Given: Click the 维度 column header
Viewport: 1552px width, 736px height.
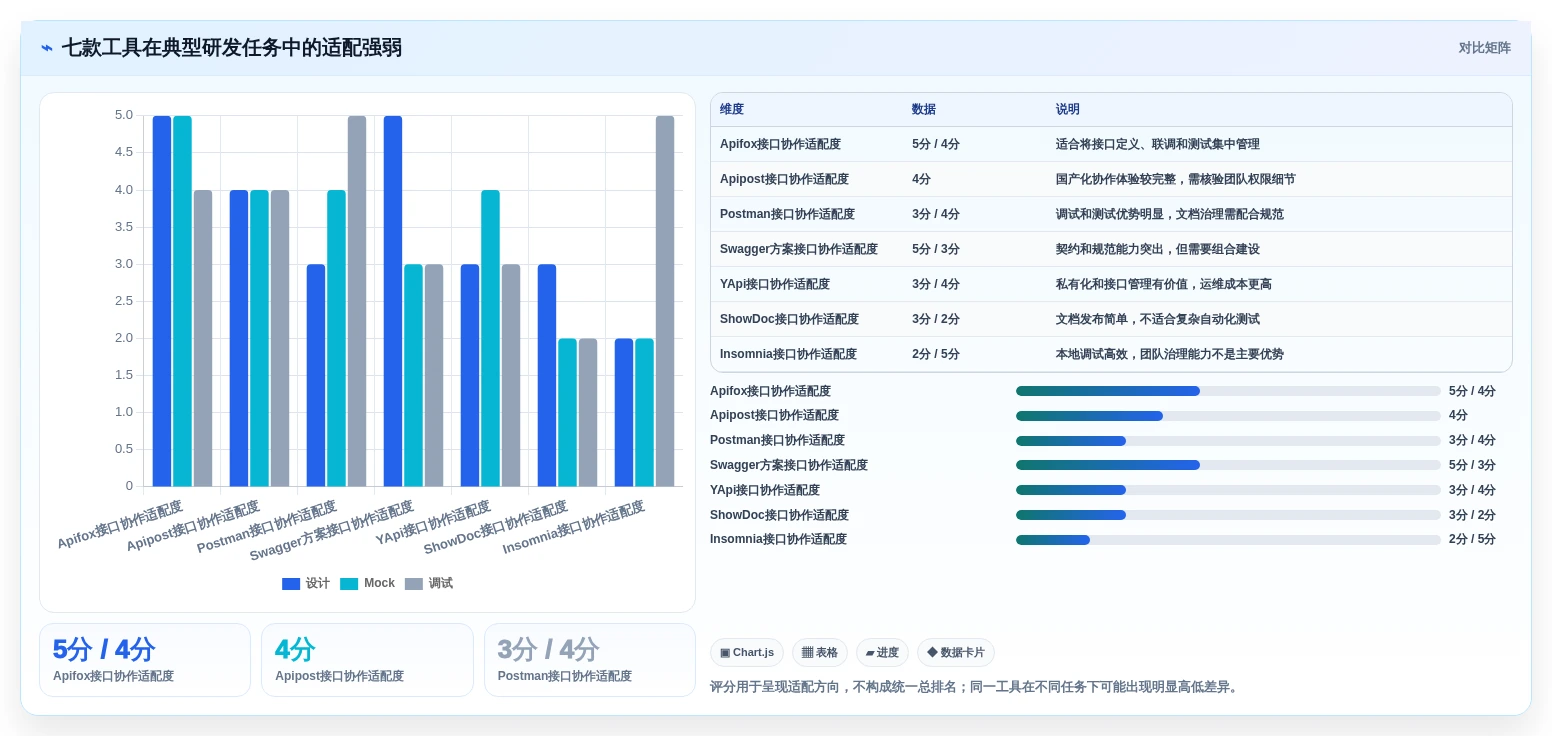Looking at the screenshot, I should [732, 110].
